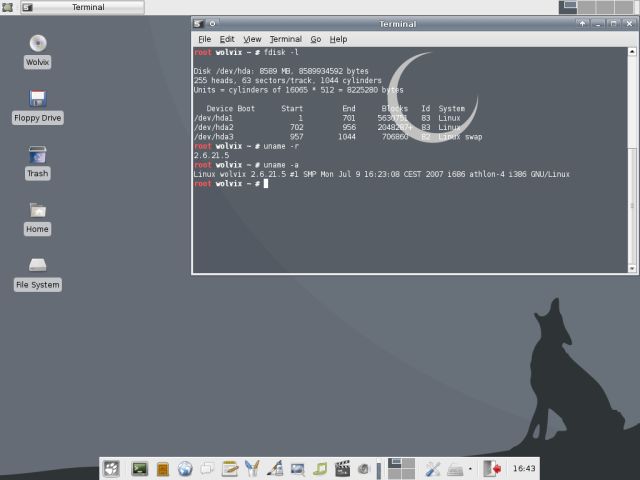Click the top panel corner menu icon
The width and height of the screenshot is (640, 480).
[7, 7]
